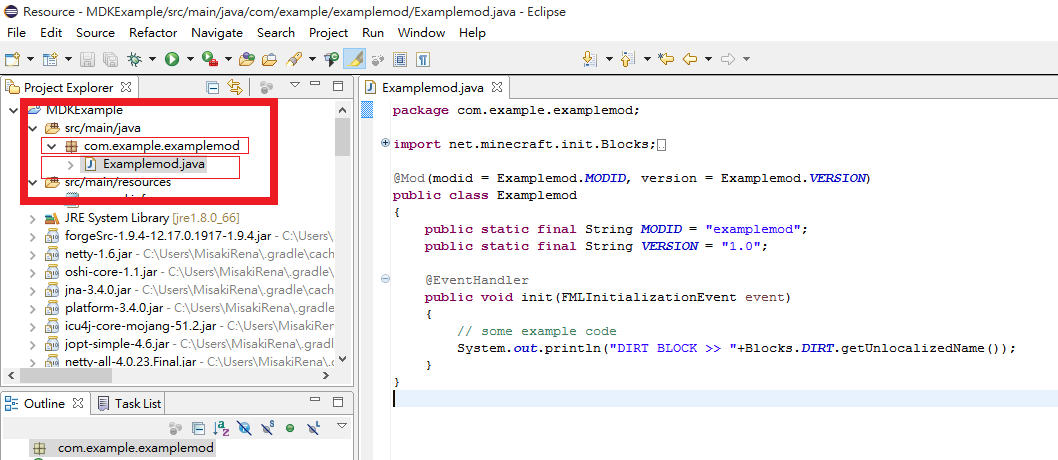Click Project Explorer scrollbar down arrow
1058x460 pixels.
pyautogui.click(x=342, y=360)
